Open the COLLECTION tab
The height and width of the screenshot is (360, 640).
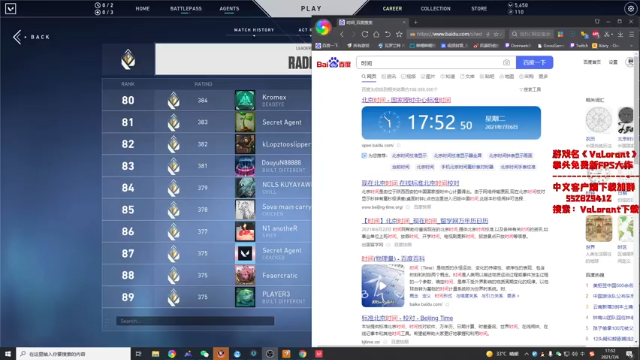point(436,9)
